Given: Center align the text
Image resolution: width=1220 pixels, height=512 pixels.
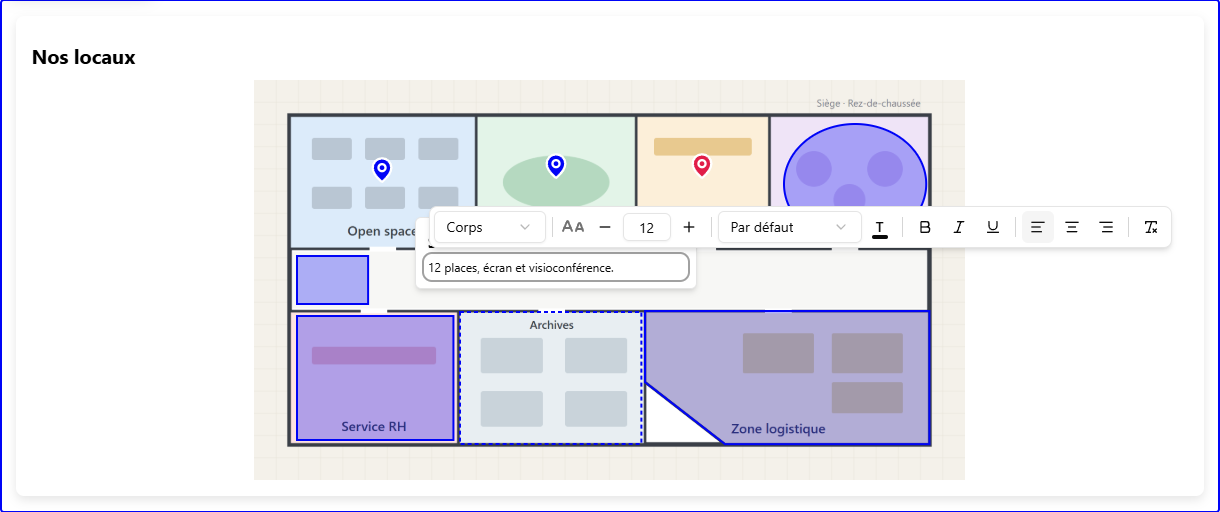Looking at the screenshot, I should coord(1072,227).
